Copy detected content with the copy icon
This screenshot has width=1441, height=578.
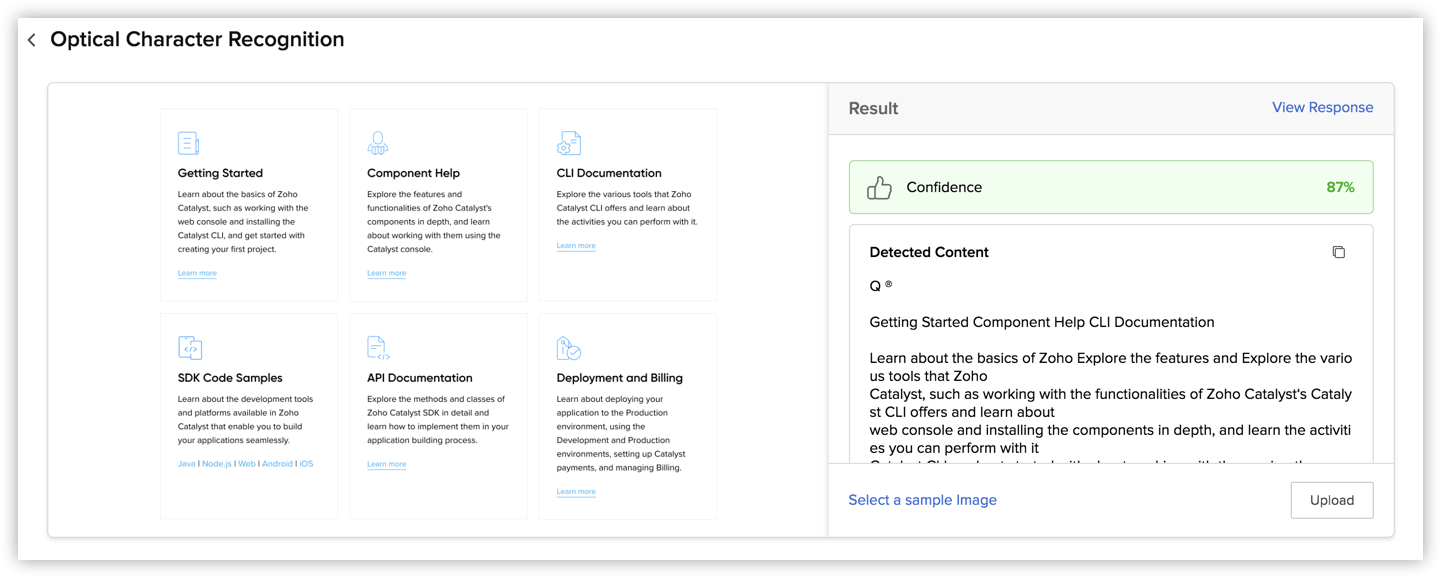(1339, 252)
